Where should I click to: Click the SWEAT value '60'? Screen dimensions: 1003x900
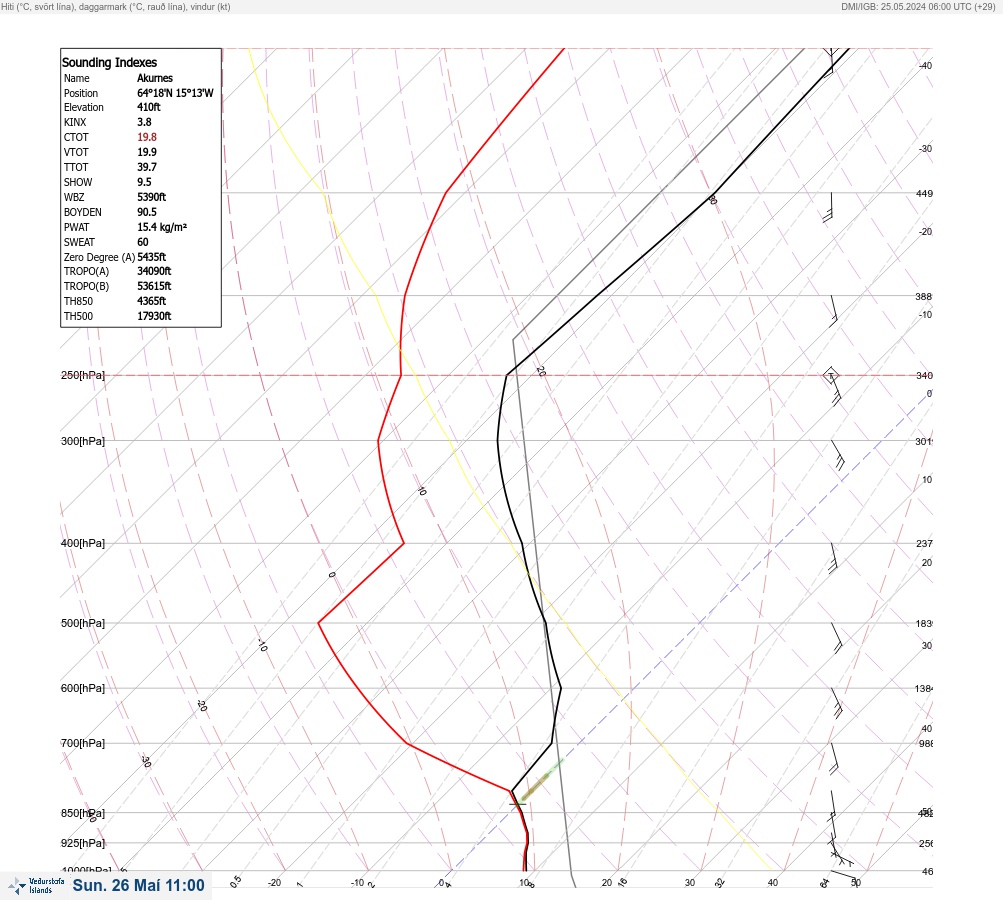coord(143,242)
